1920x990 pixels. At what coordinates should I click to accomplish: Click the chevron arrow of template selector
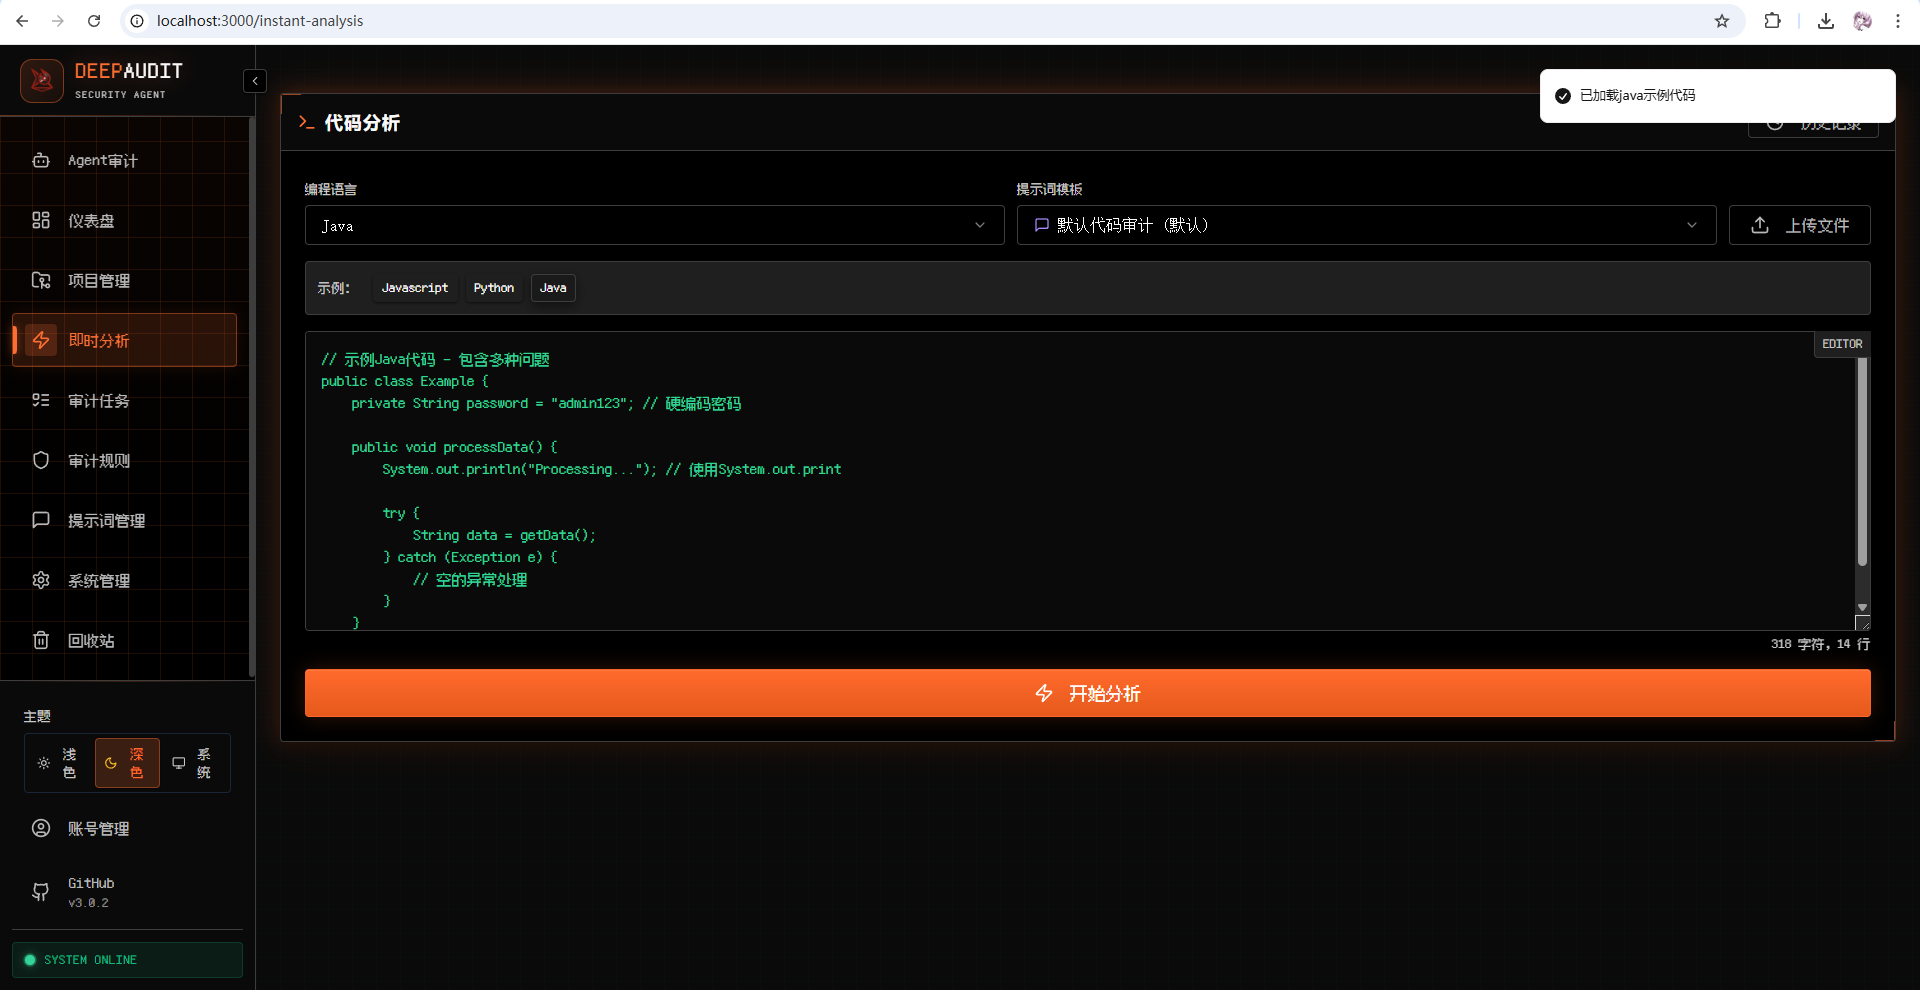pyautogui.click(x=1692, y=225)
